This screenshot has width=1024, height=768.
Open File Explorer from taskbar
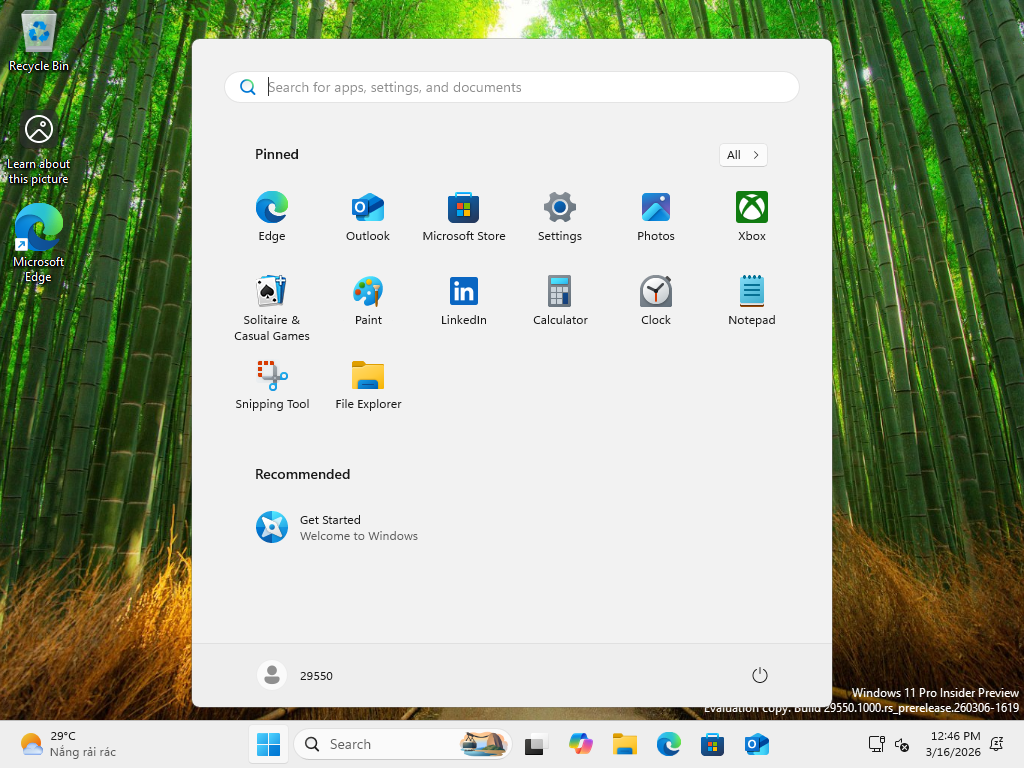(624, 744)
